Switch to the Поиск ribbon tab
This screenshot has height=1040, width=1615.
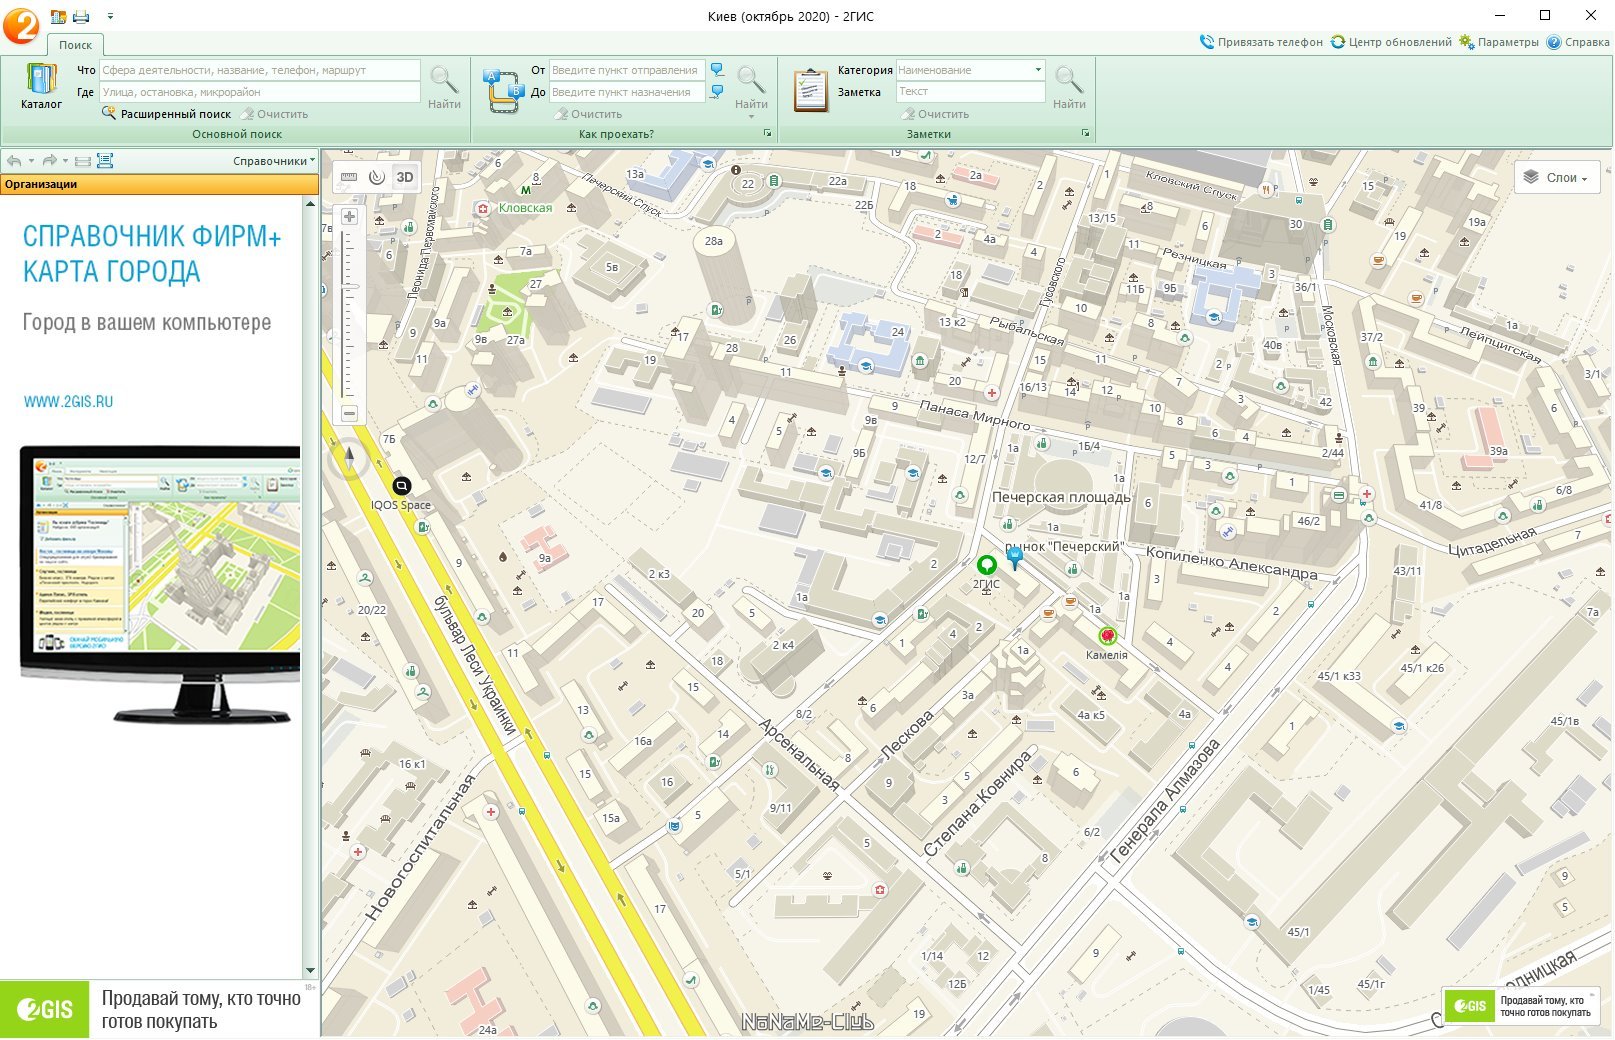pyautogui.click(x=75, y=45)
